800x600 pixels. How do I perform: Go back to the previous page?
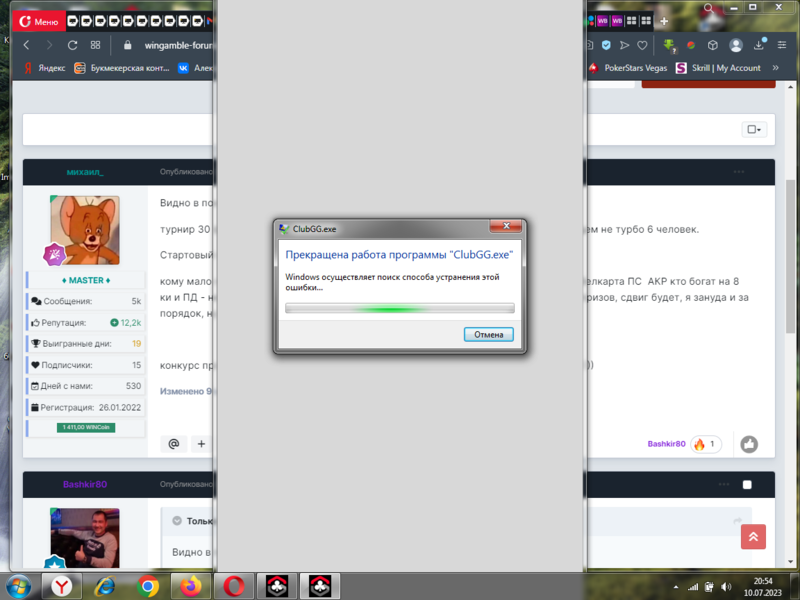26,45
